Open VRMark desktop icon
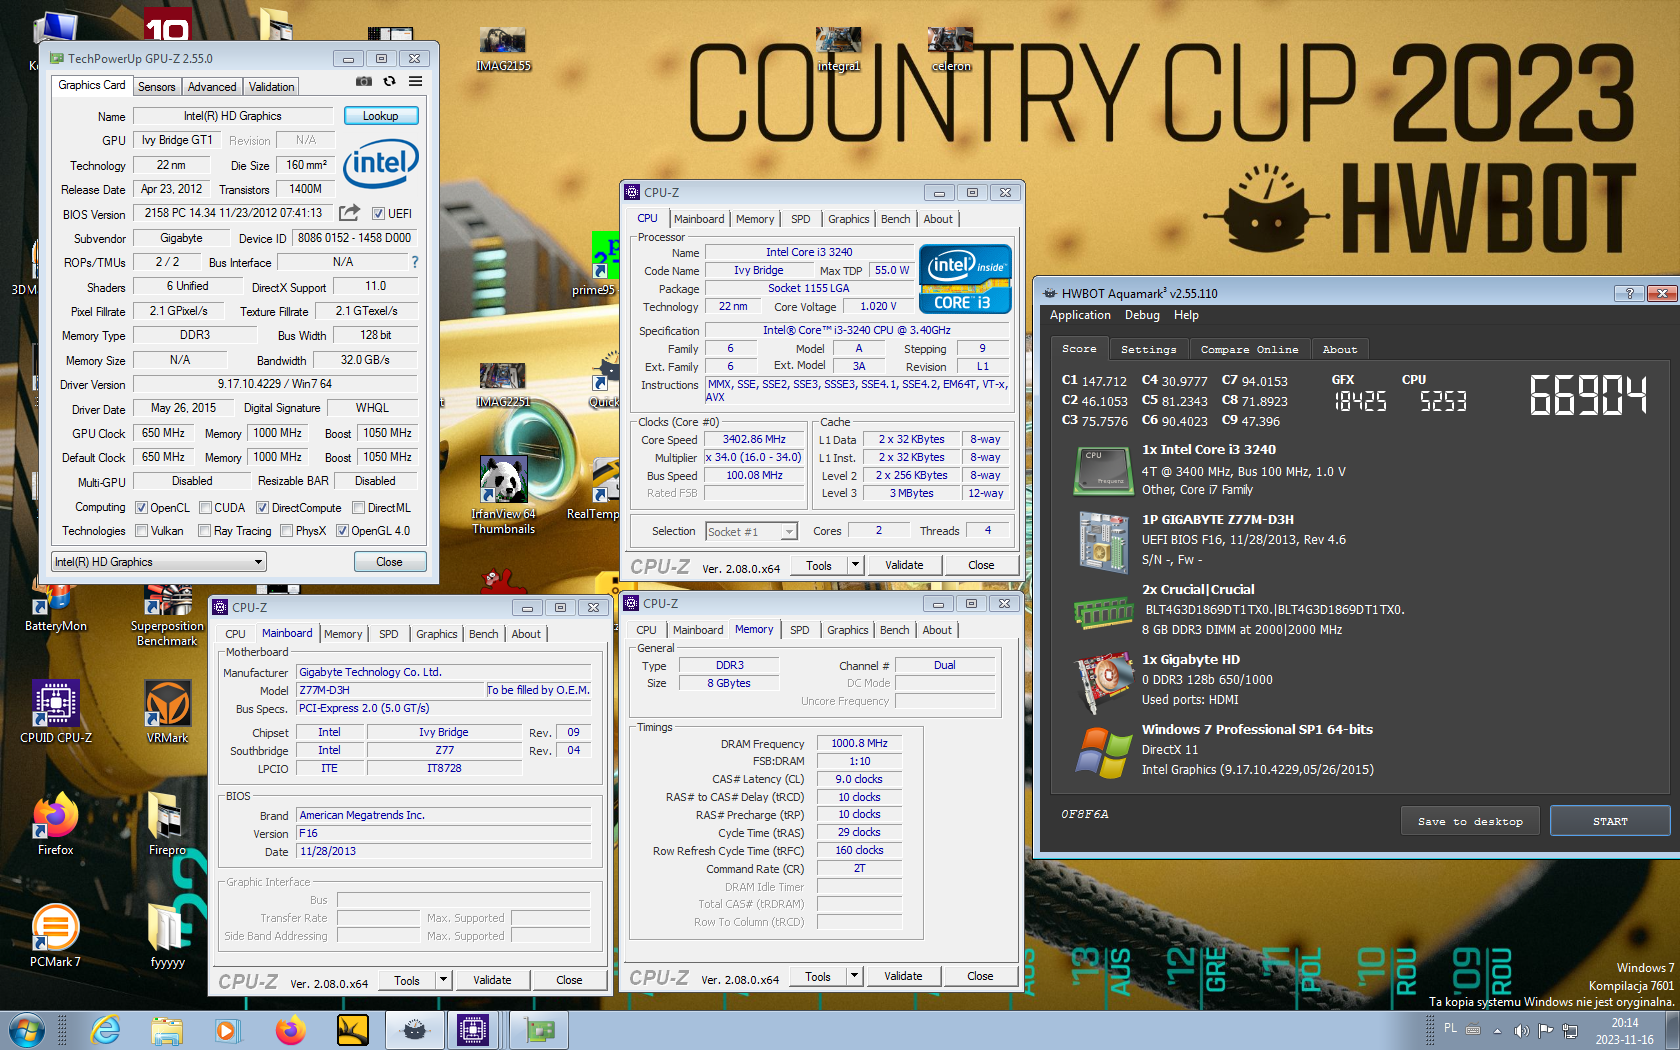The width and height of the screenshot is (1680, 1050). pos(167,712)
